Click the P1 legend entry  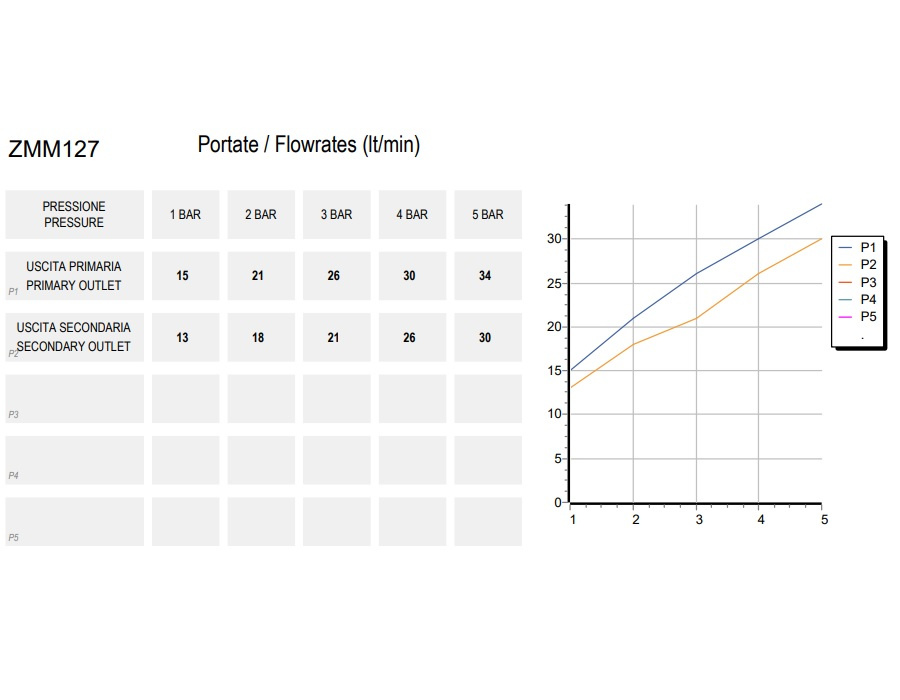pyautogui.click(x=858, y=247)
